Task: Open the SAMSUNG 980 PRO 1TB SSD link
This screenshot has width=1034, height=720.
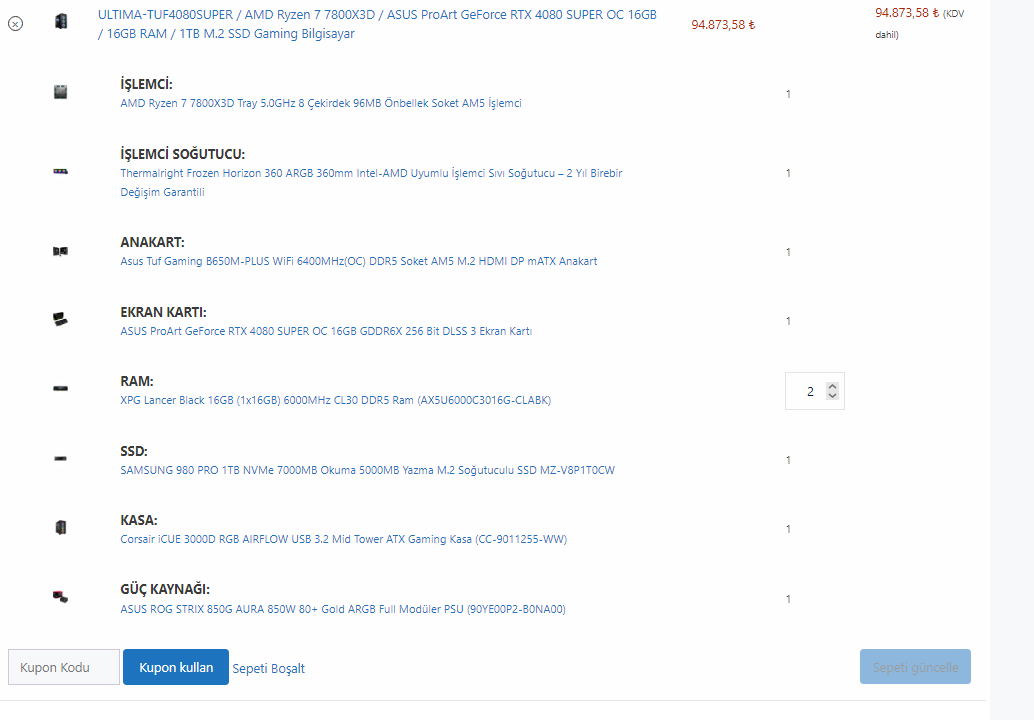Action: [367, 470]
